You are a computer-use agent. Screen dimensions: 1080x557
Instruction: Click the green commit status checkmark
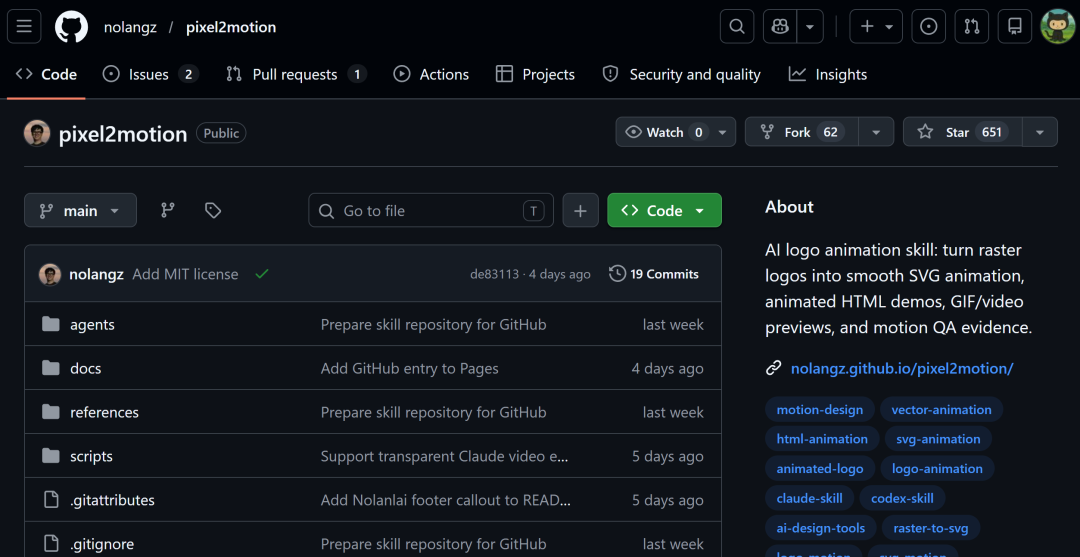(x=262, y=274)
